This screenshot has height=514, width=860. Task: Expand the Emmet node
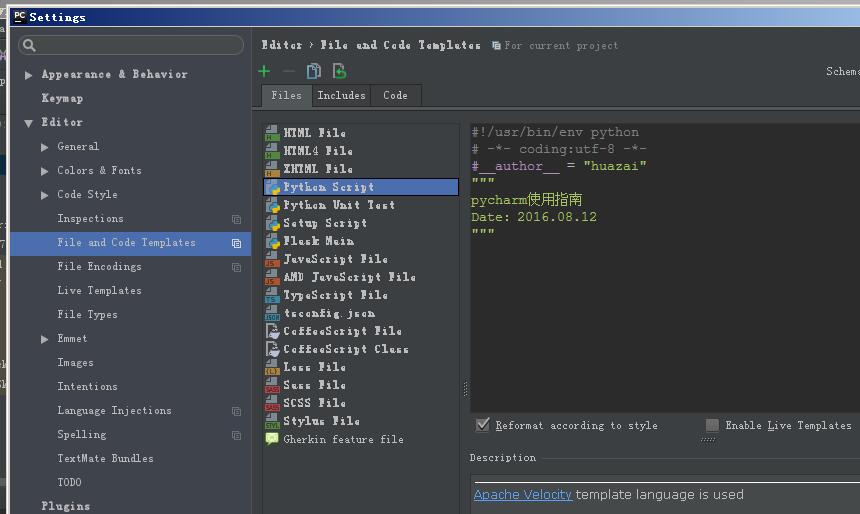44,340
